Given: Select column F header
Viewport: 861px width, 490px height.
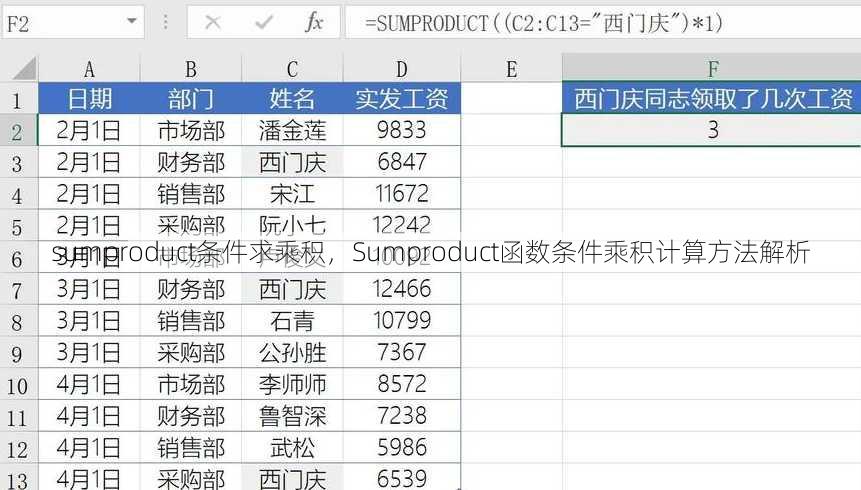Looking at the screenshot, I should [712, 68].
